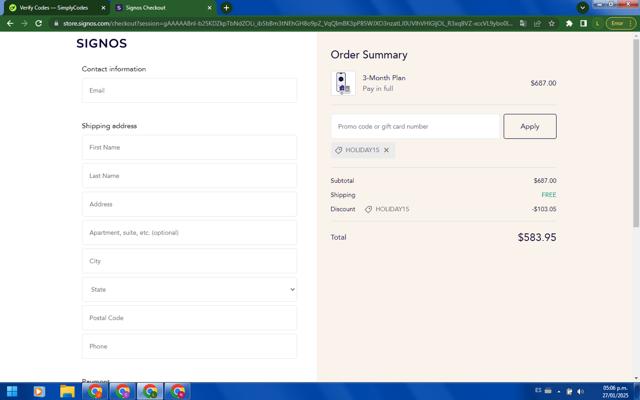640x400 pixels.
Task: Click the page vertical scrollbar
Action: (636, 133)
